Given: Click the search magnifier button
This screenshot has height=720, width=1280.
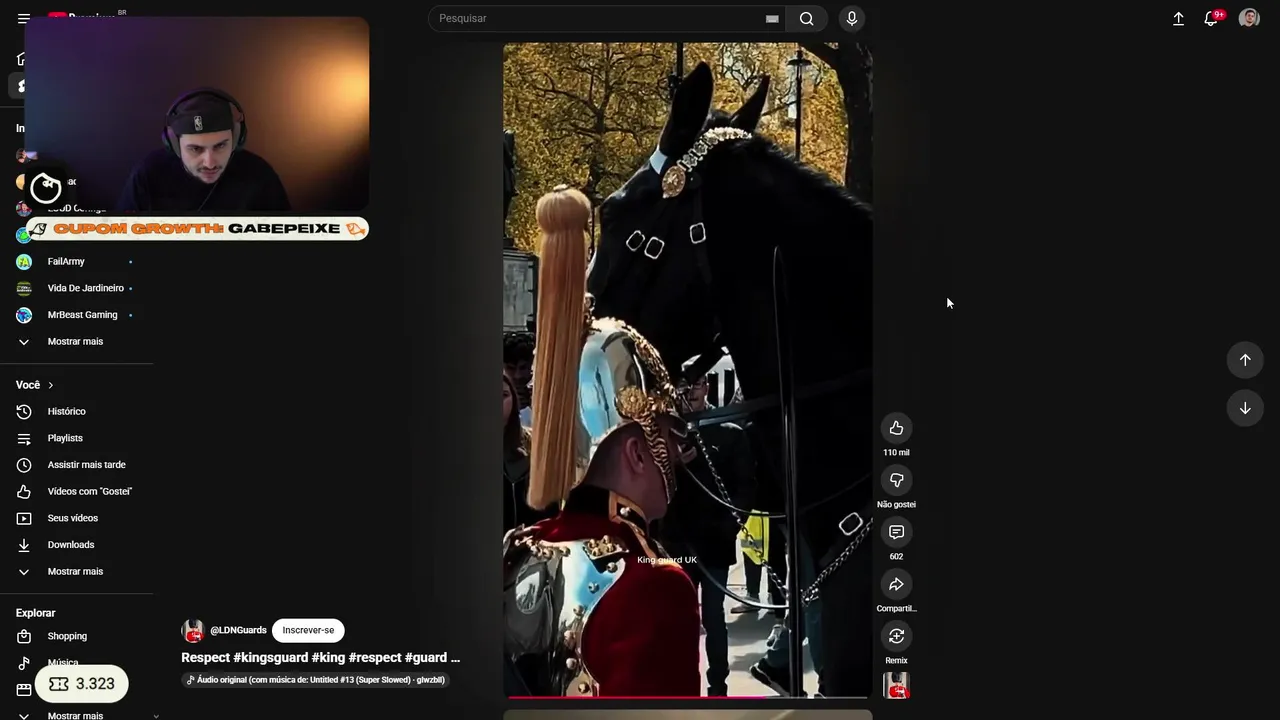Looking at the screenshot, I should [x=806, y=19].
